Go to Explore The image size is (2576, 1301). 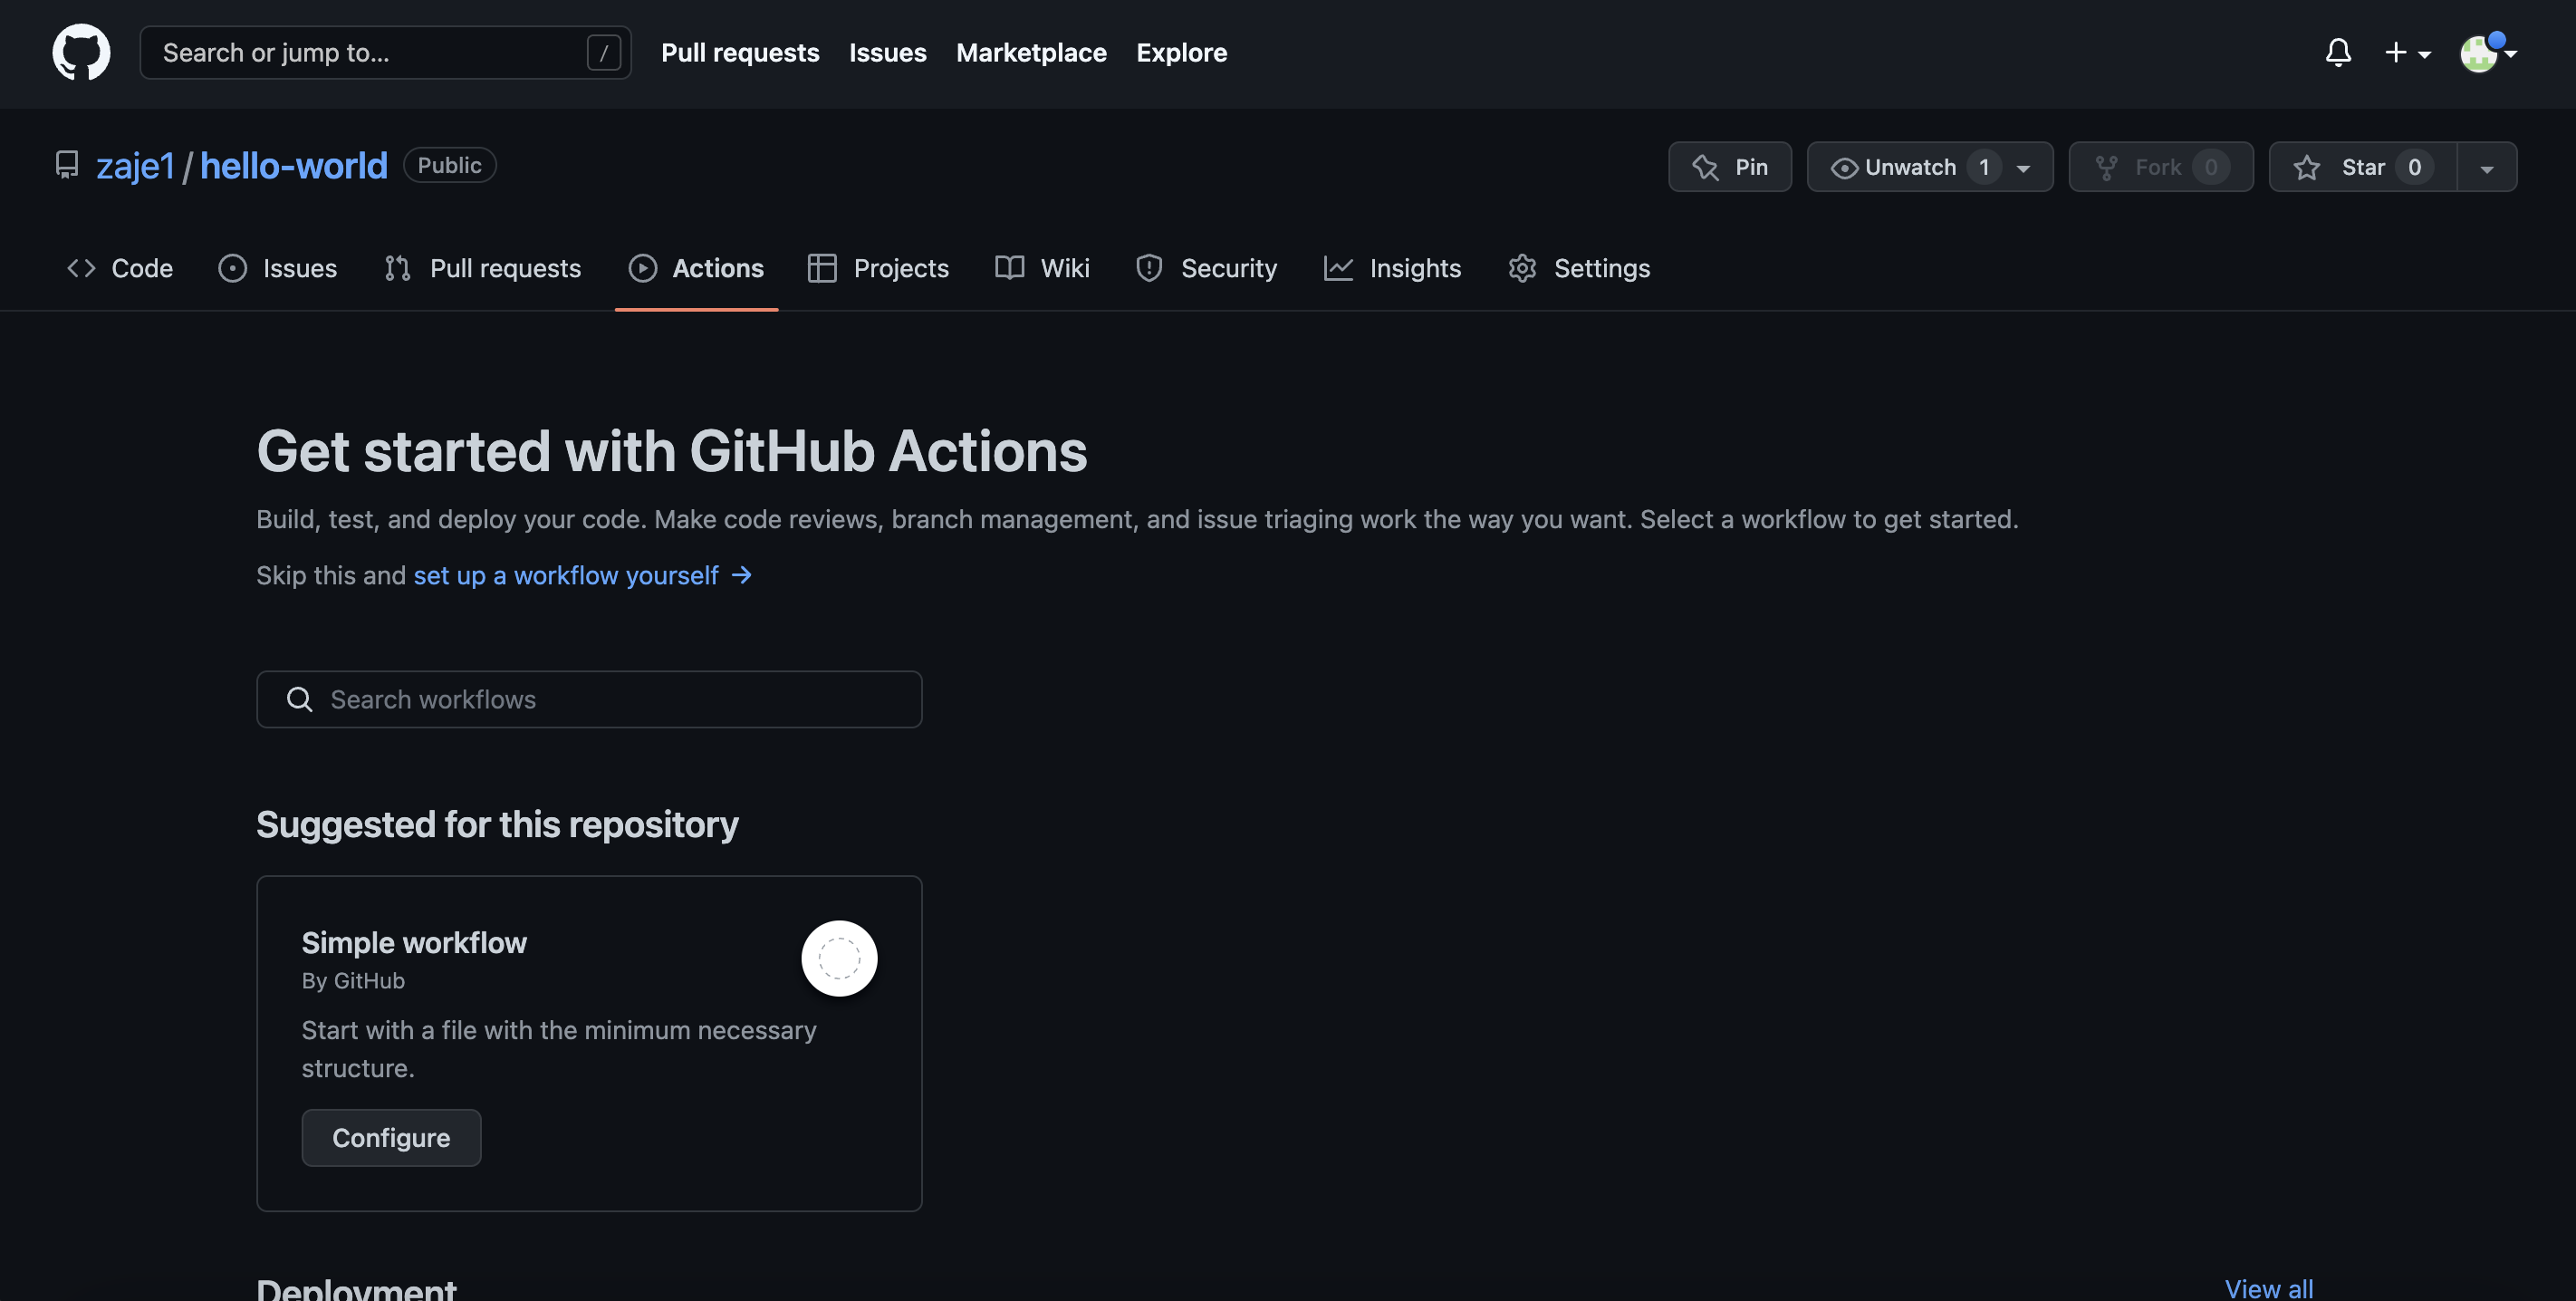point(1181,52)
